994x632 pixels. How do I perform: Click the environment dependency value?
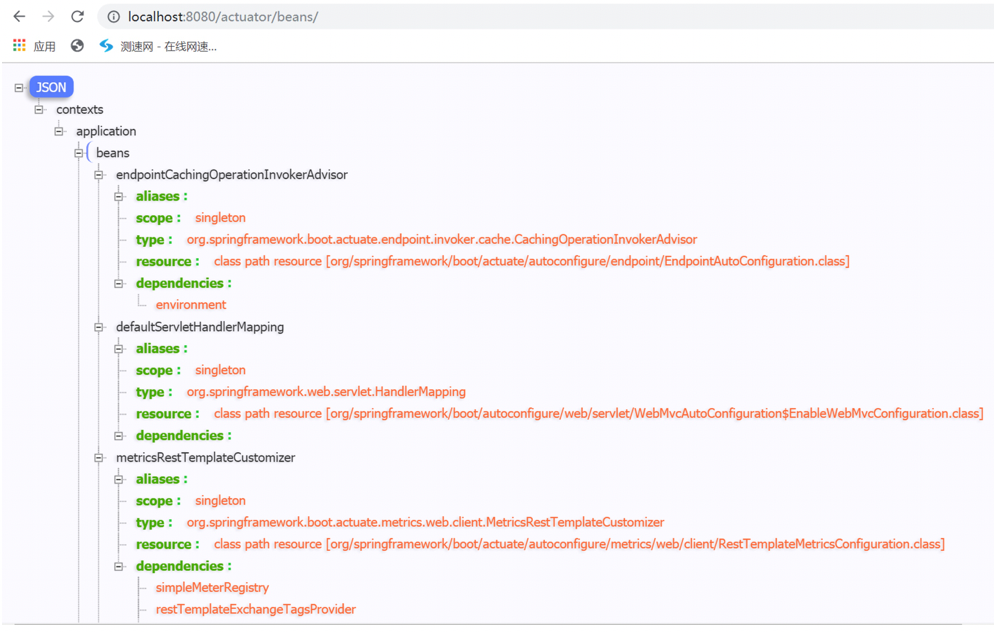pos(191,305)
